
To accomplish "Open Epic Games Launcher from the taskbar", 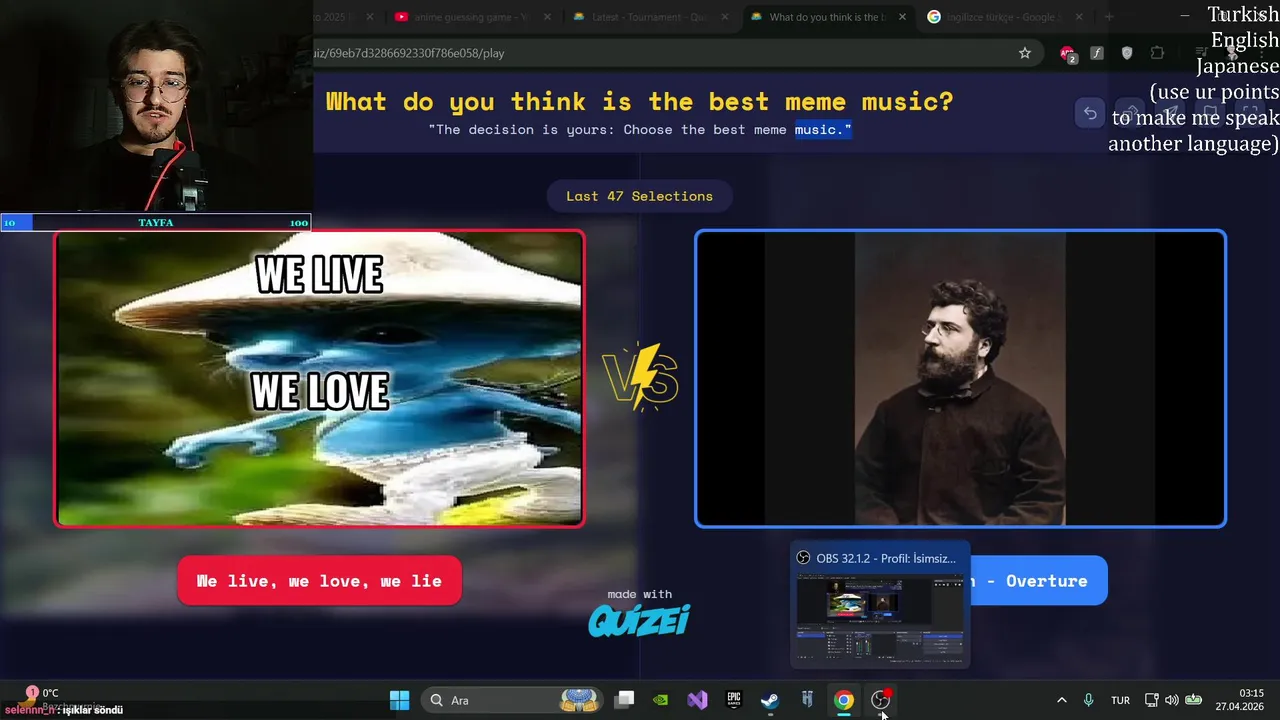I will [x=734, y=700].
